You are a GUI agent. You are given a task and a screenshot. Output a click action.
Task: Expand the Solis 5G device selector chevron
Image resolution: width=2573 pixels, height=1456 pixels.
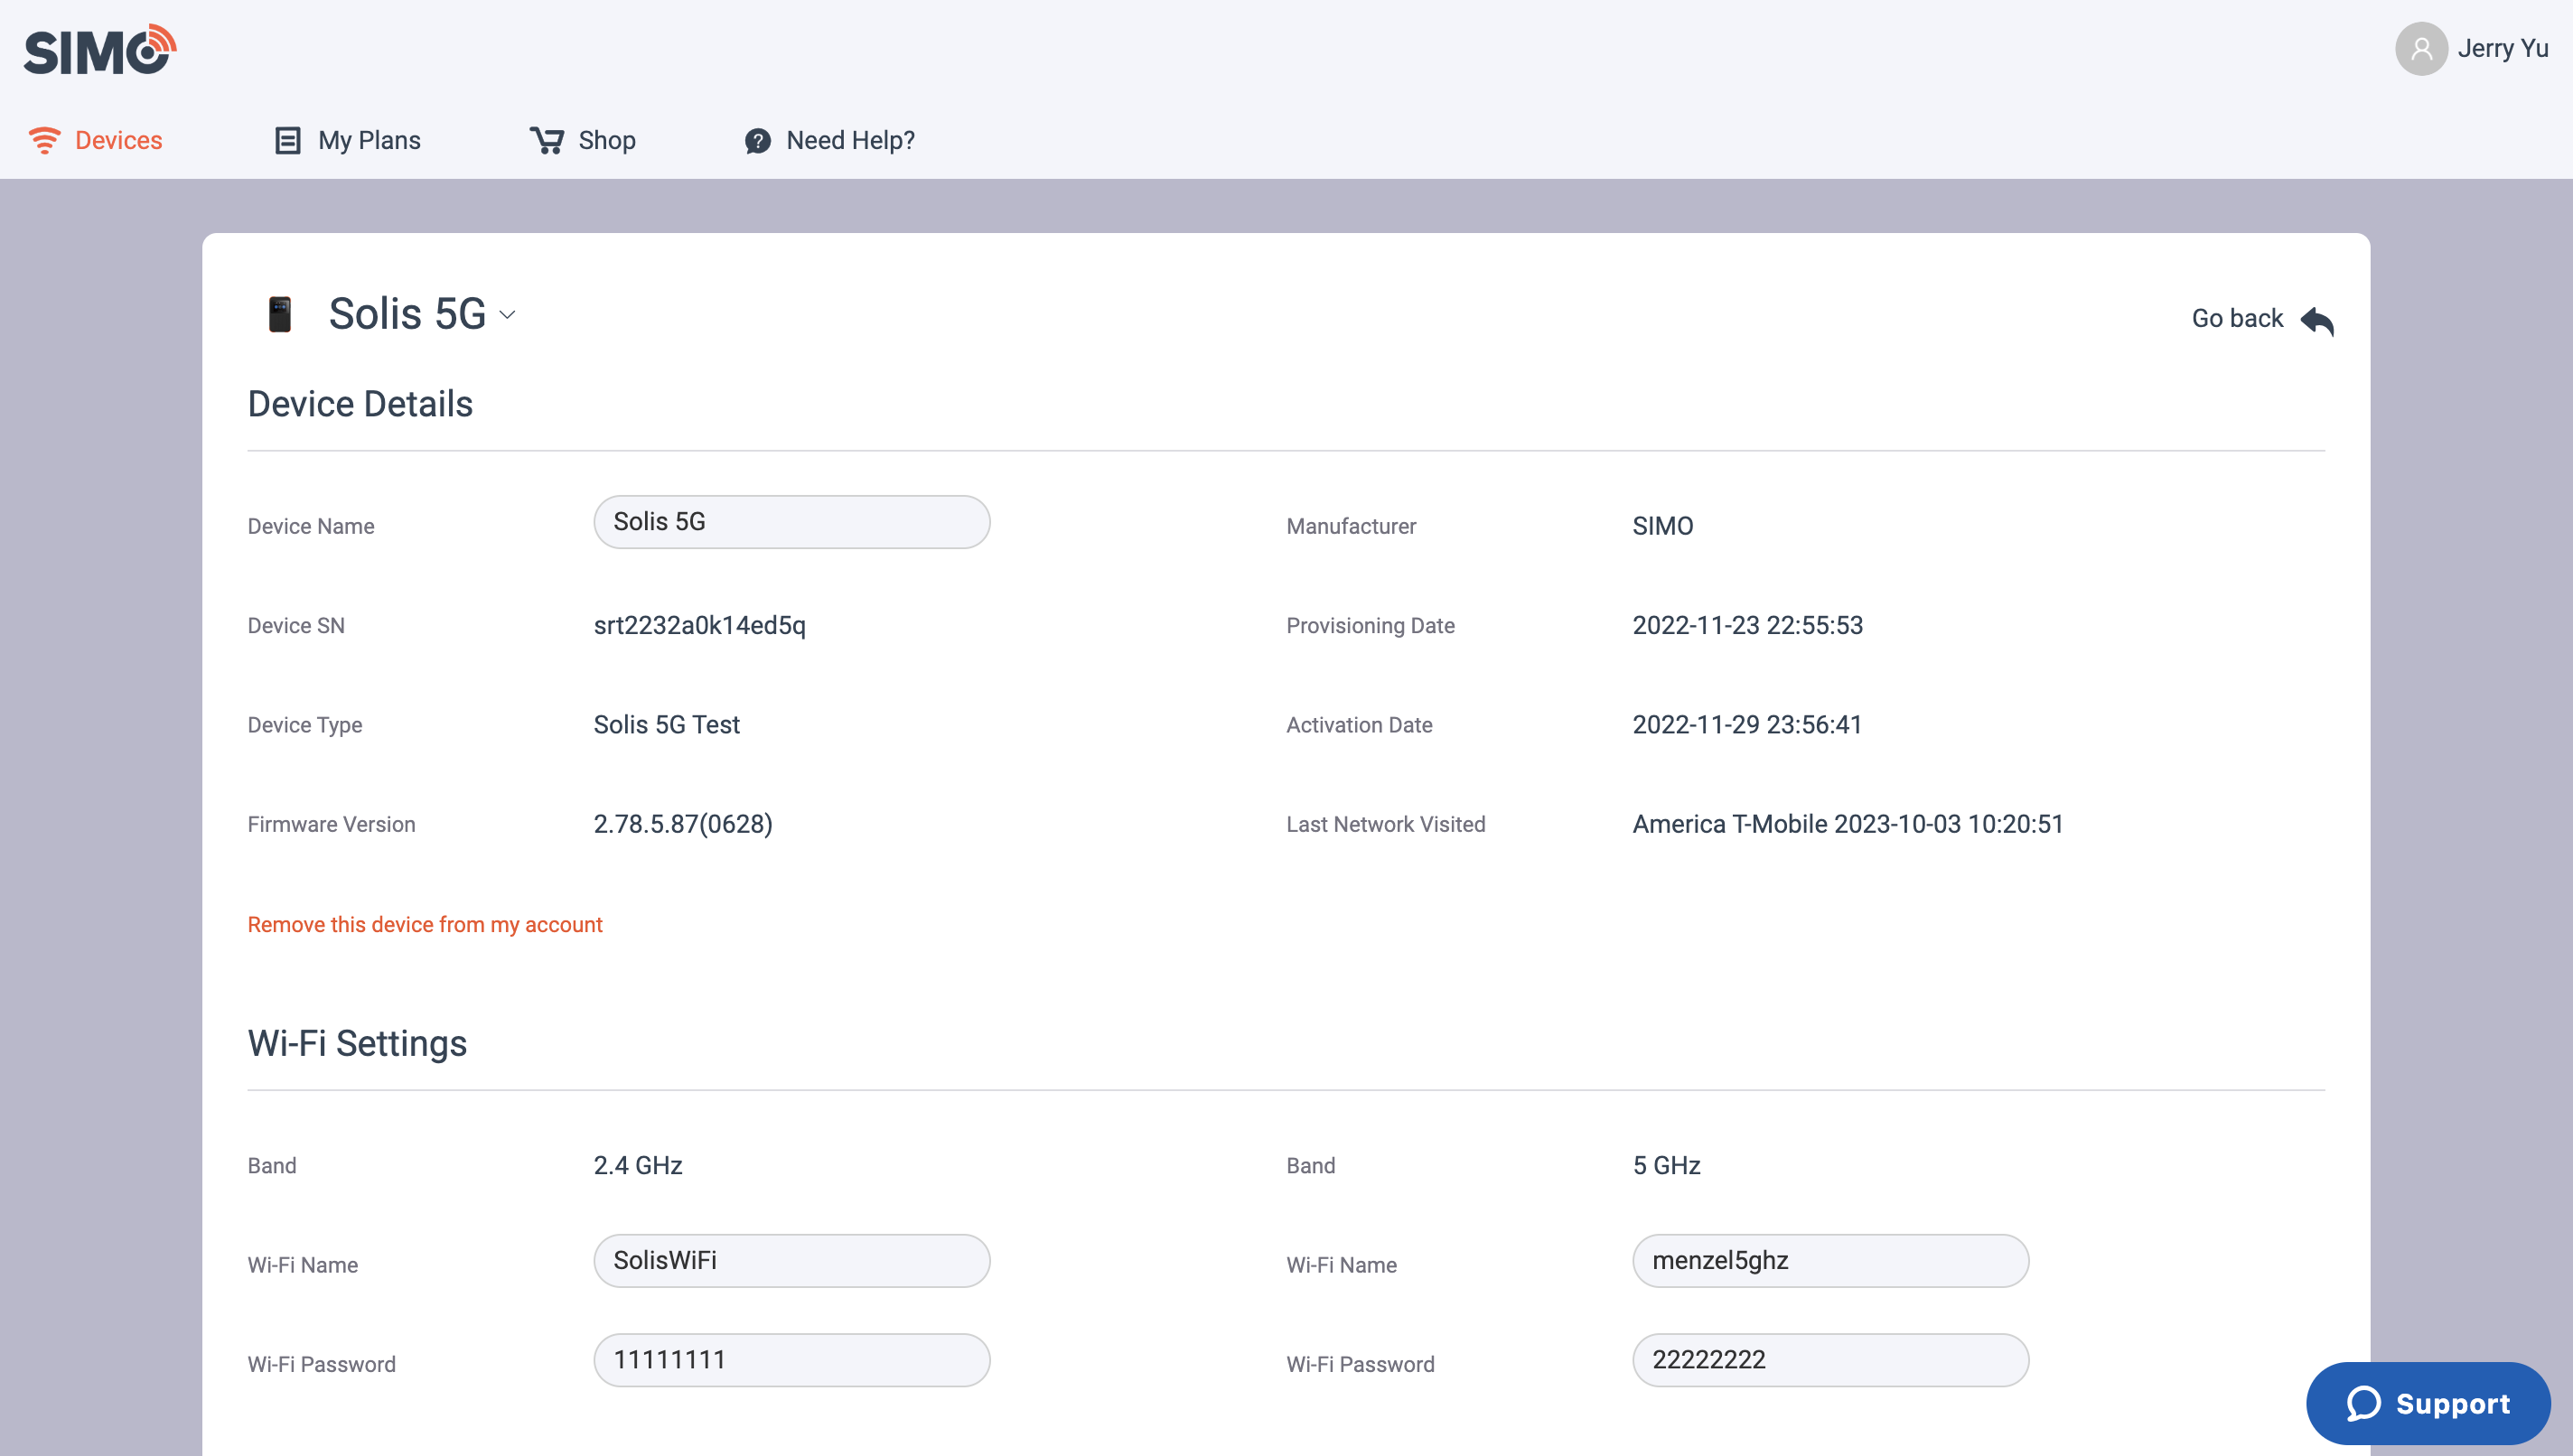tap(508, 315)
